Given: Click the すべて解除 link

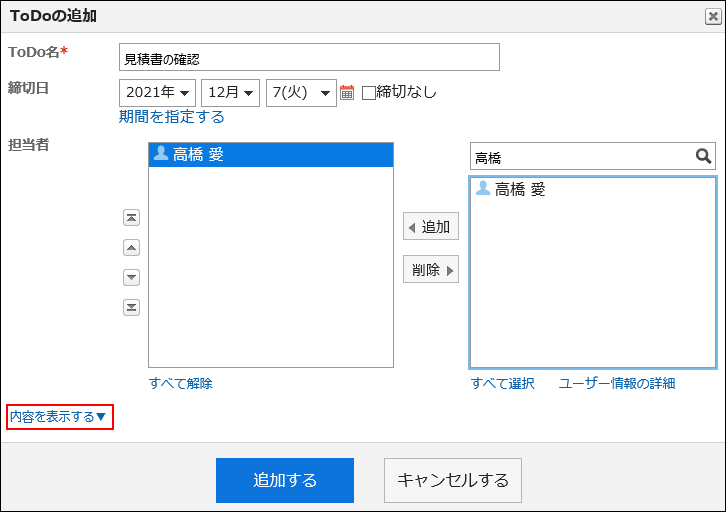Looking at the screenshot, I should pyautogui.click(x=181, y=383).
